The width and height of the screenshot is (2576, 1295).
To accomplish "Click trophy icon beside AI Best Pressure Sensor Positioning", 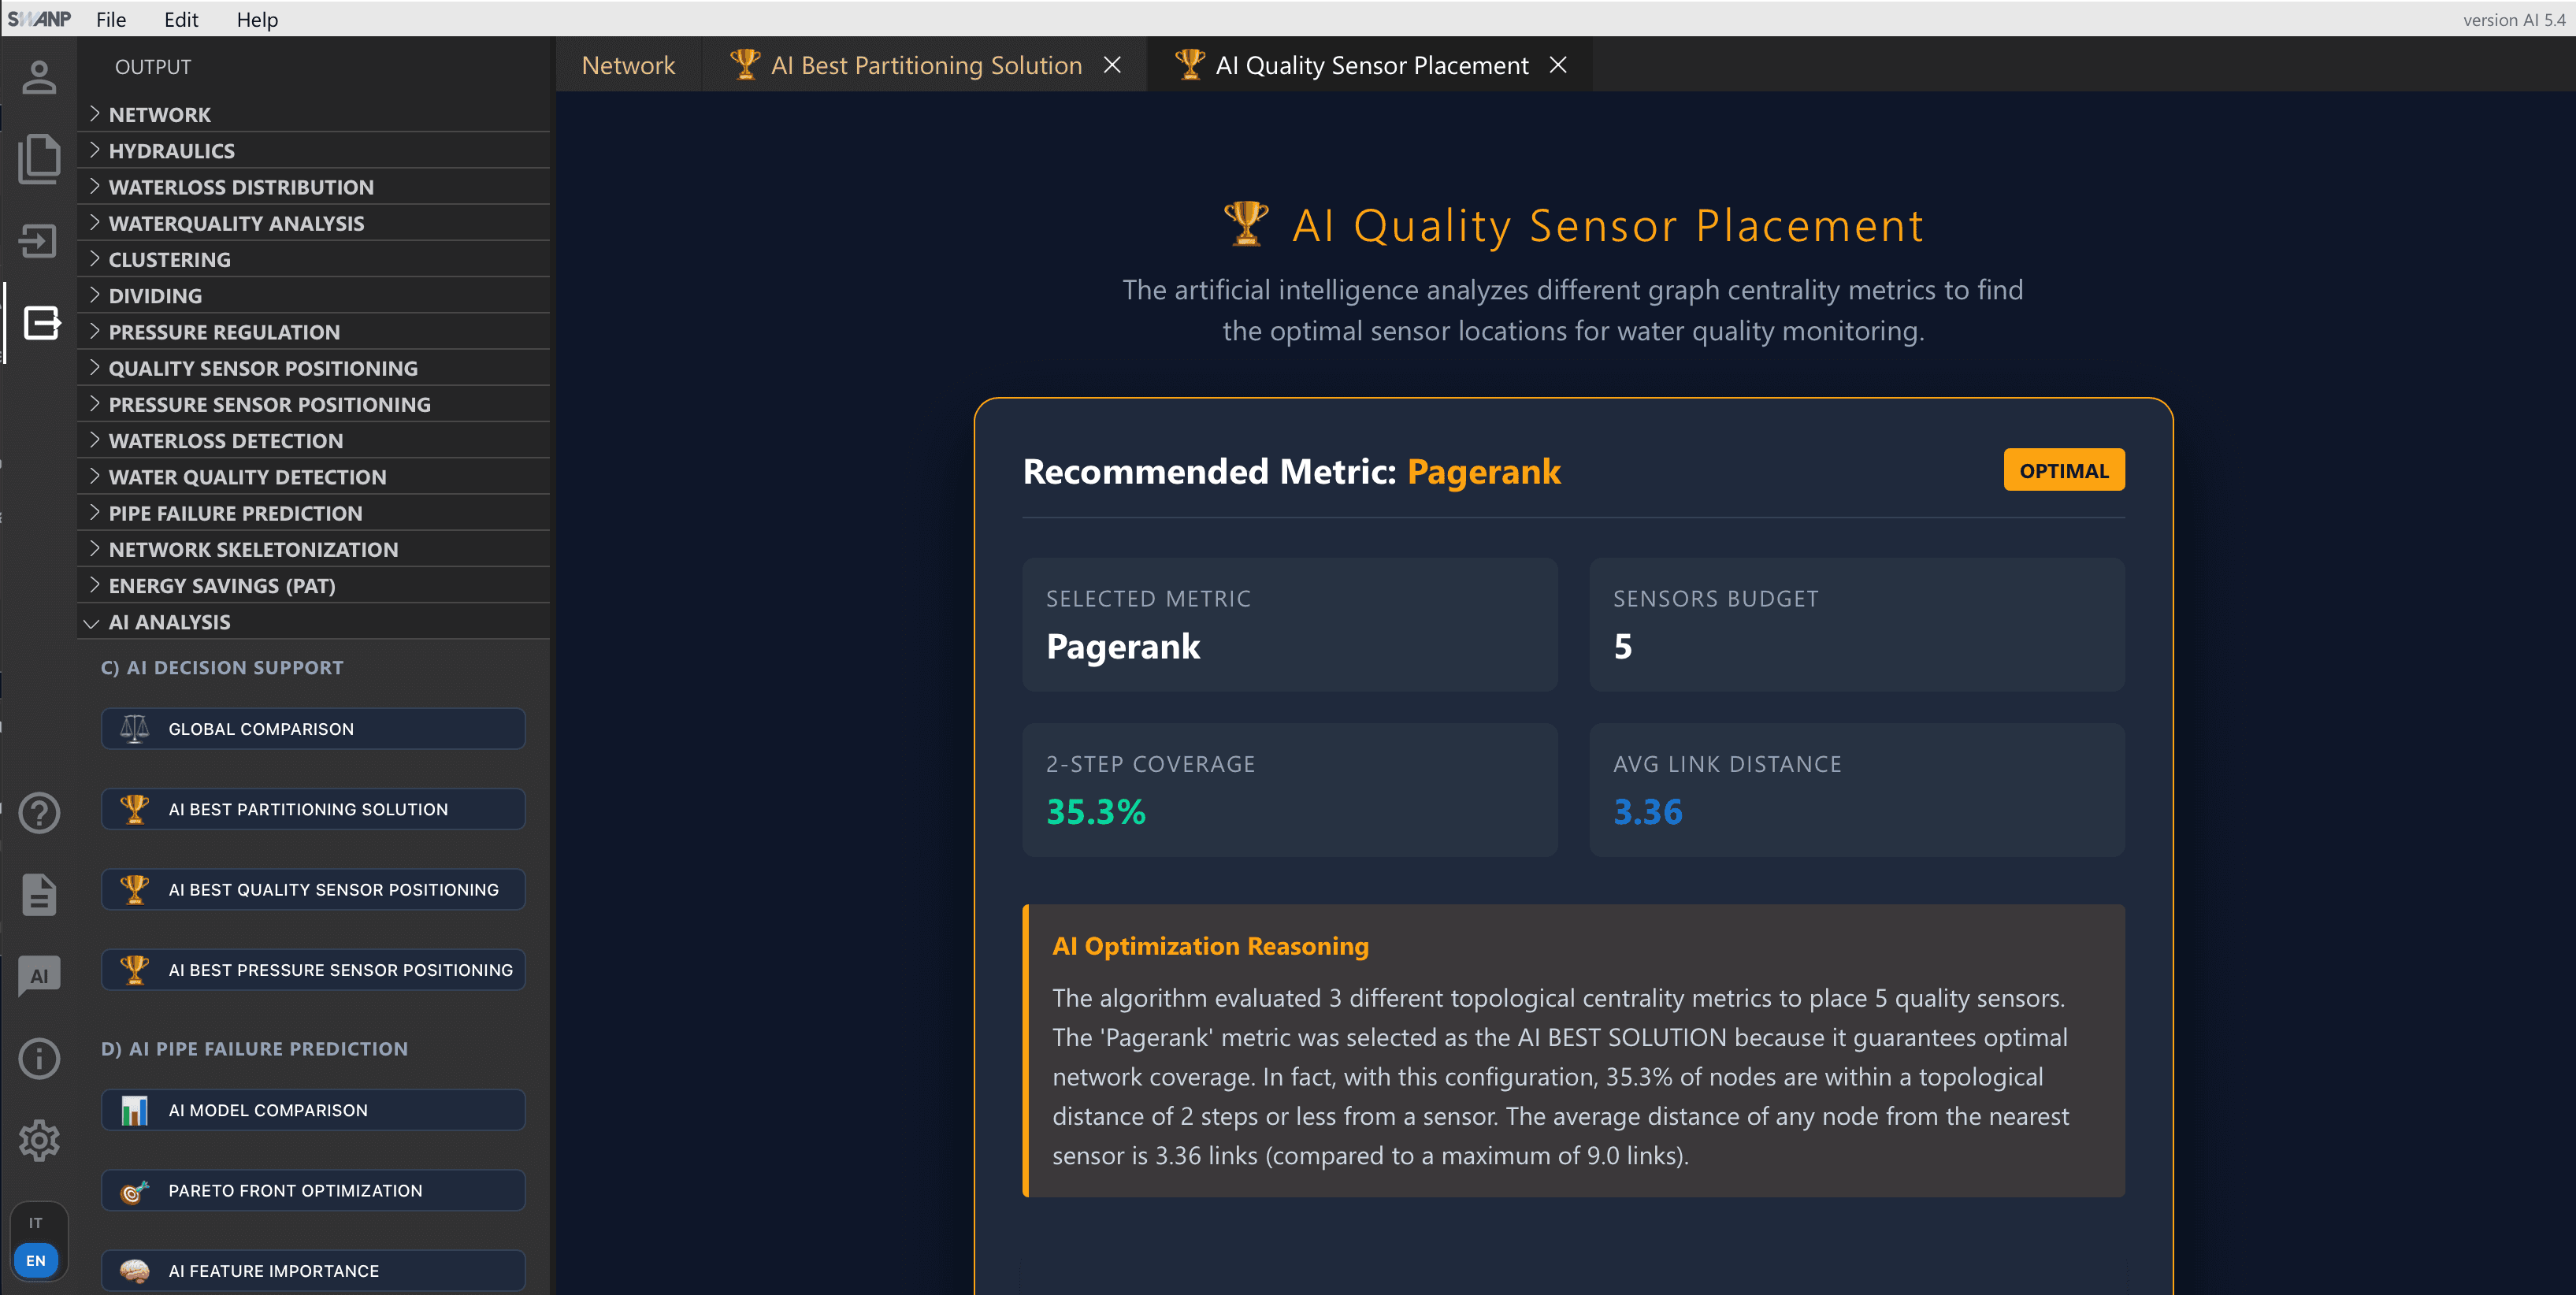I will 134,970.
